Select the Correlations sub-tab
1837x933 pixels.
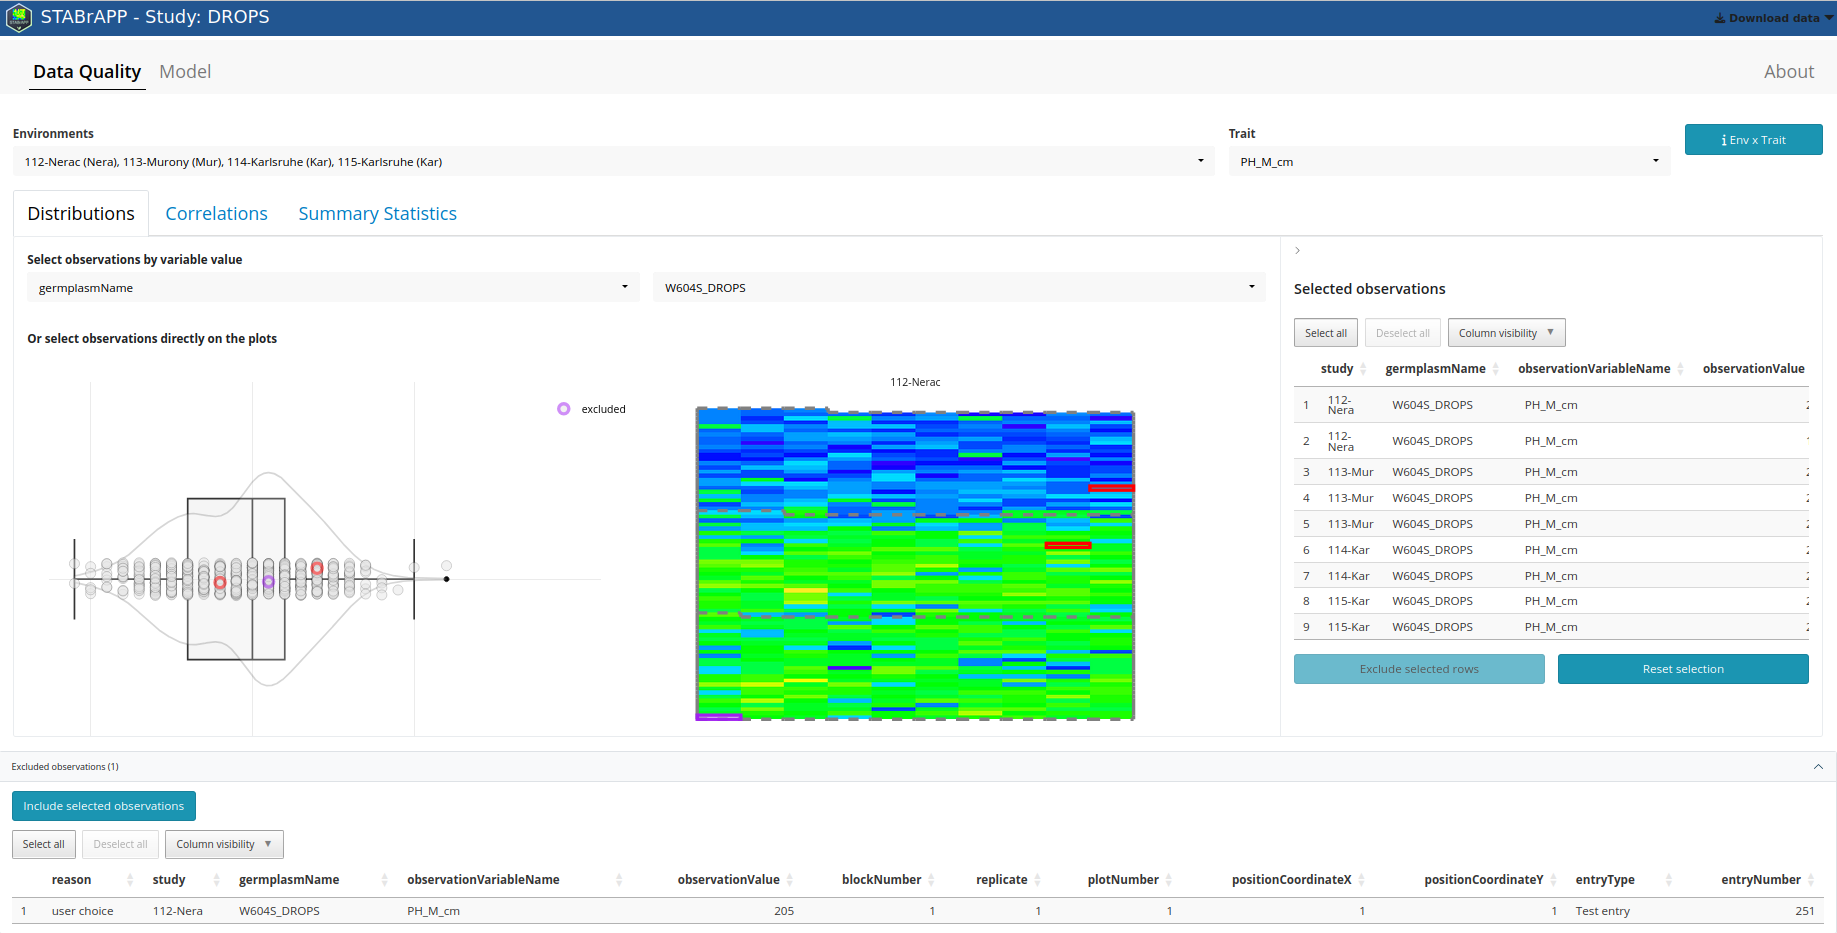coord(216,214)
